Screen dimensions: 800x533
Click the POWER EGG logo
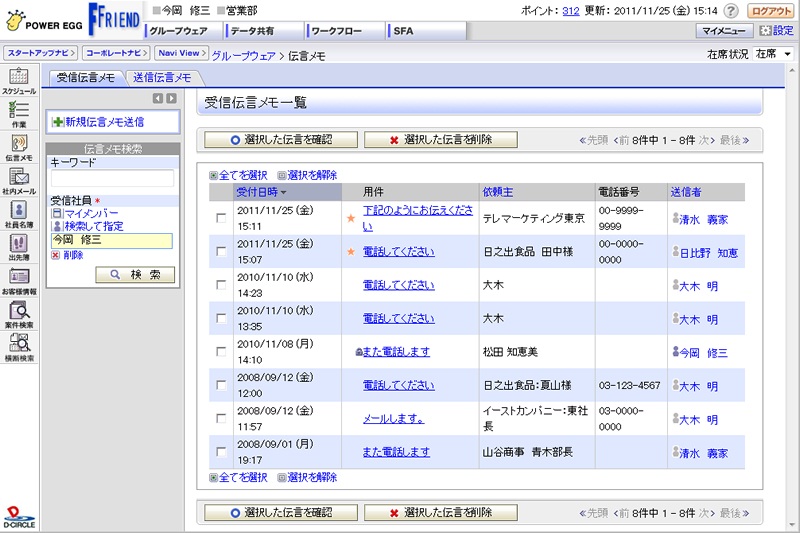[44, 20]
